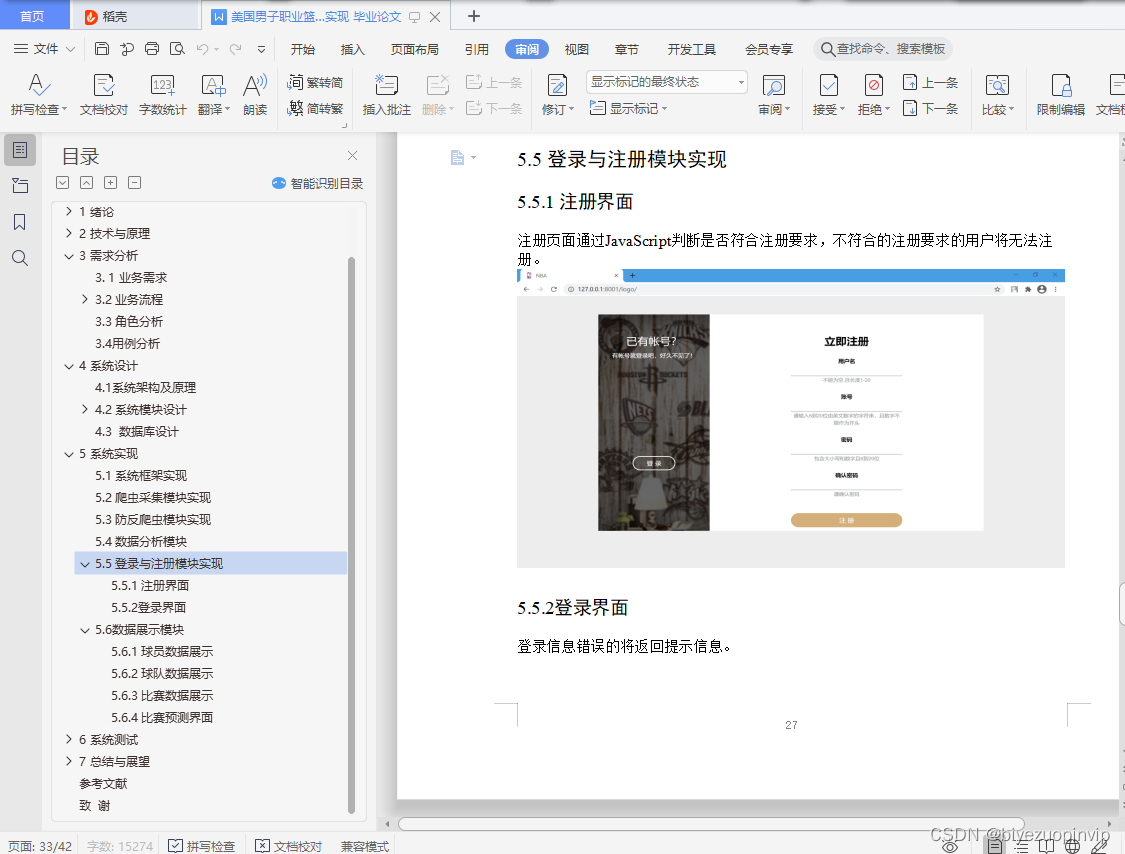Image resolution: width=1125 pixels, height=854 pixels.
Task: Save the document with the save icon
Action: (x=102, y=49)
